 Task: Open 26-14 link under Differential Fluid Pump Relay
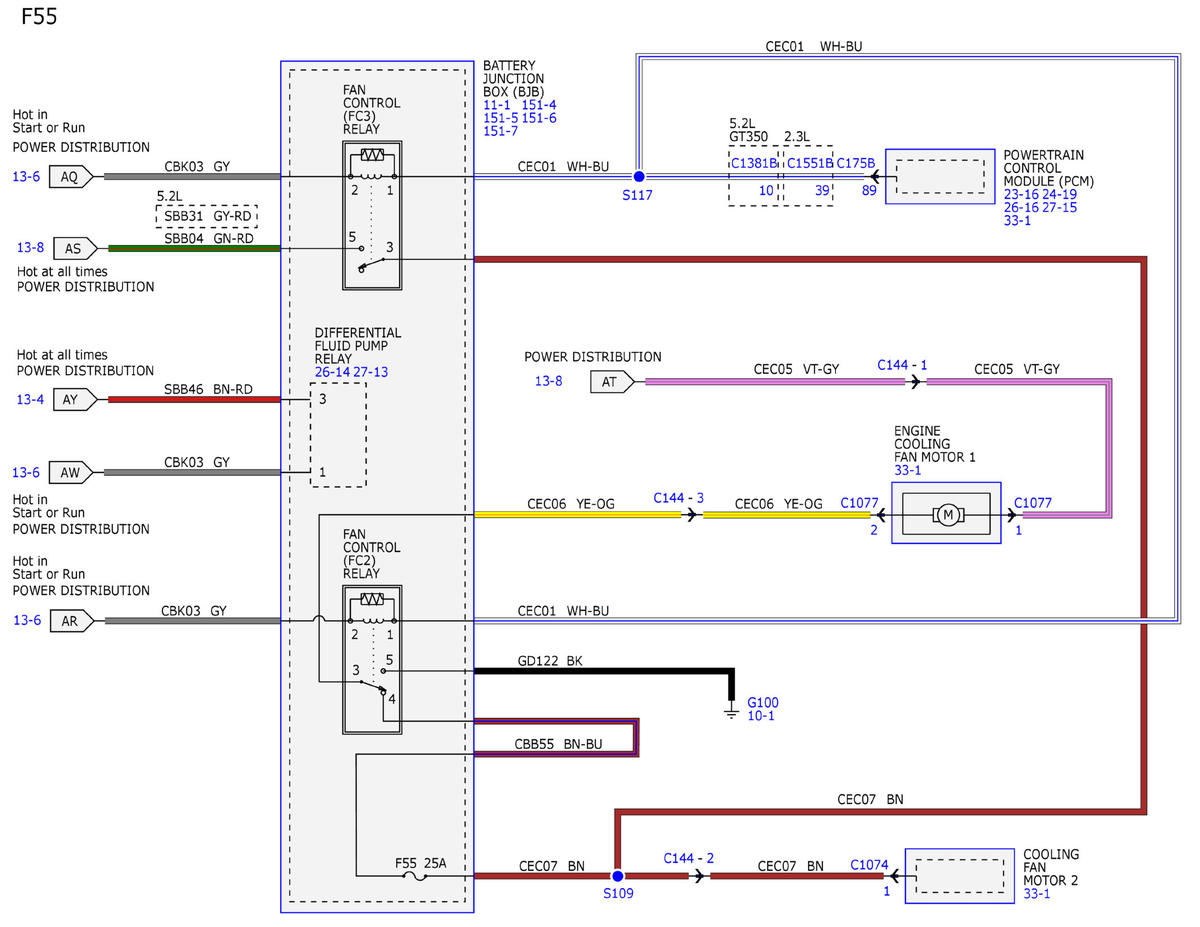pyautogui.click(x=333, y=372)
